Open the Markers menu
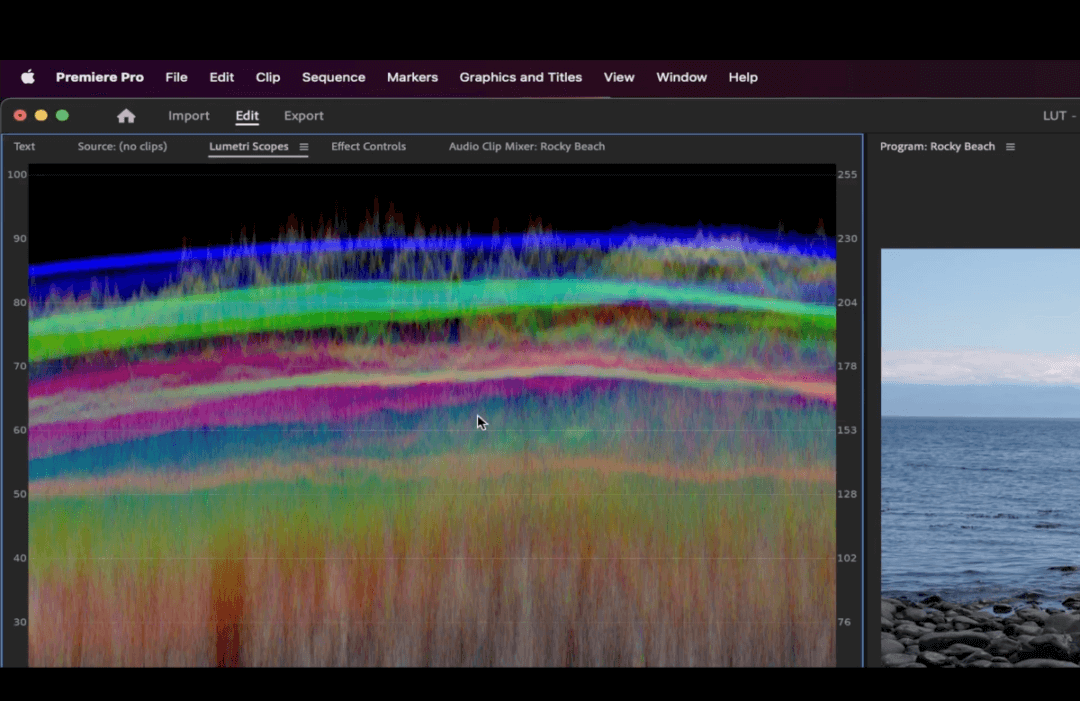This screenshot has height=701, width=1080. tap(412, 77)
